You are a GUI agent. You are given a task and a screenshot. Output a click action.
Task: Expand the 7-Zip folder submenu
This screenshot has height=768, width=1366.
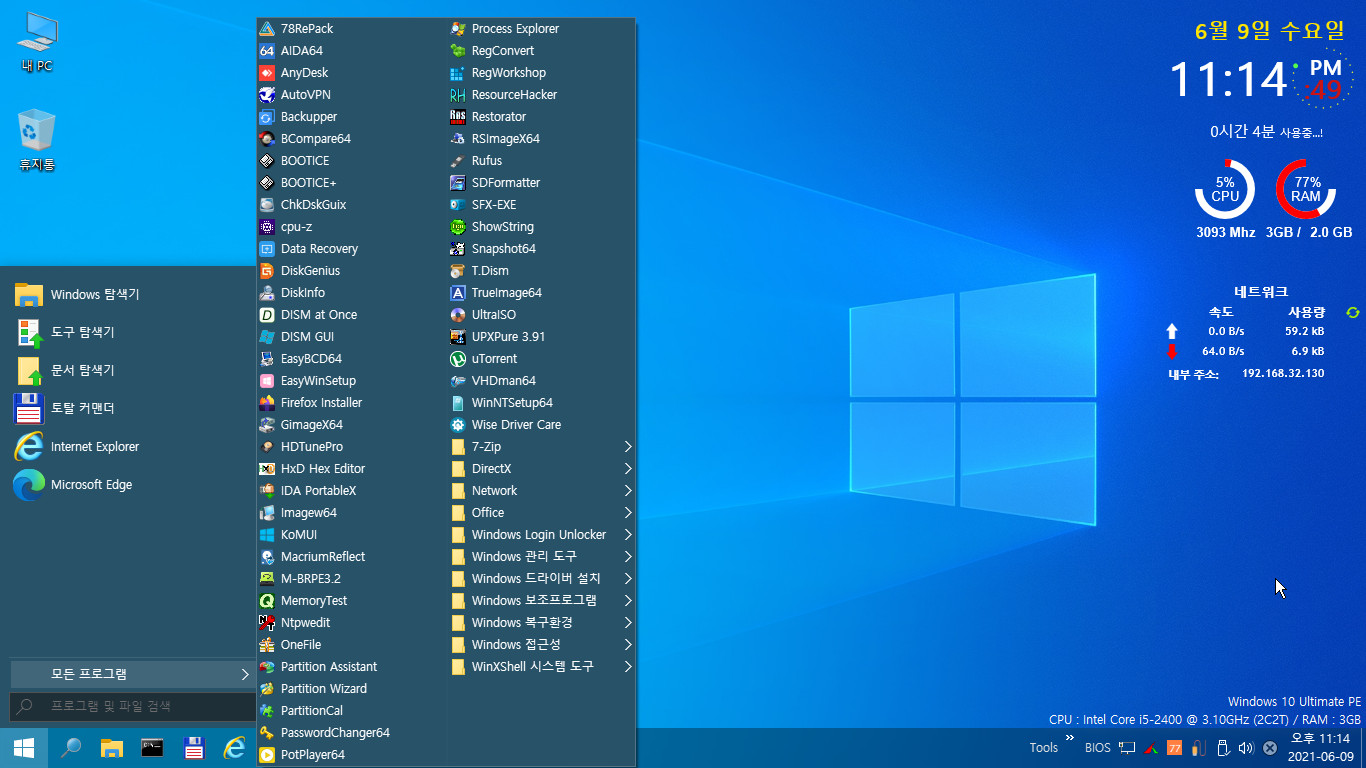point(541,447)
